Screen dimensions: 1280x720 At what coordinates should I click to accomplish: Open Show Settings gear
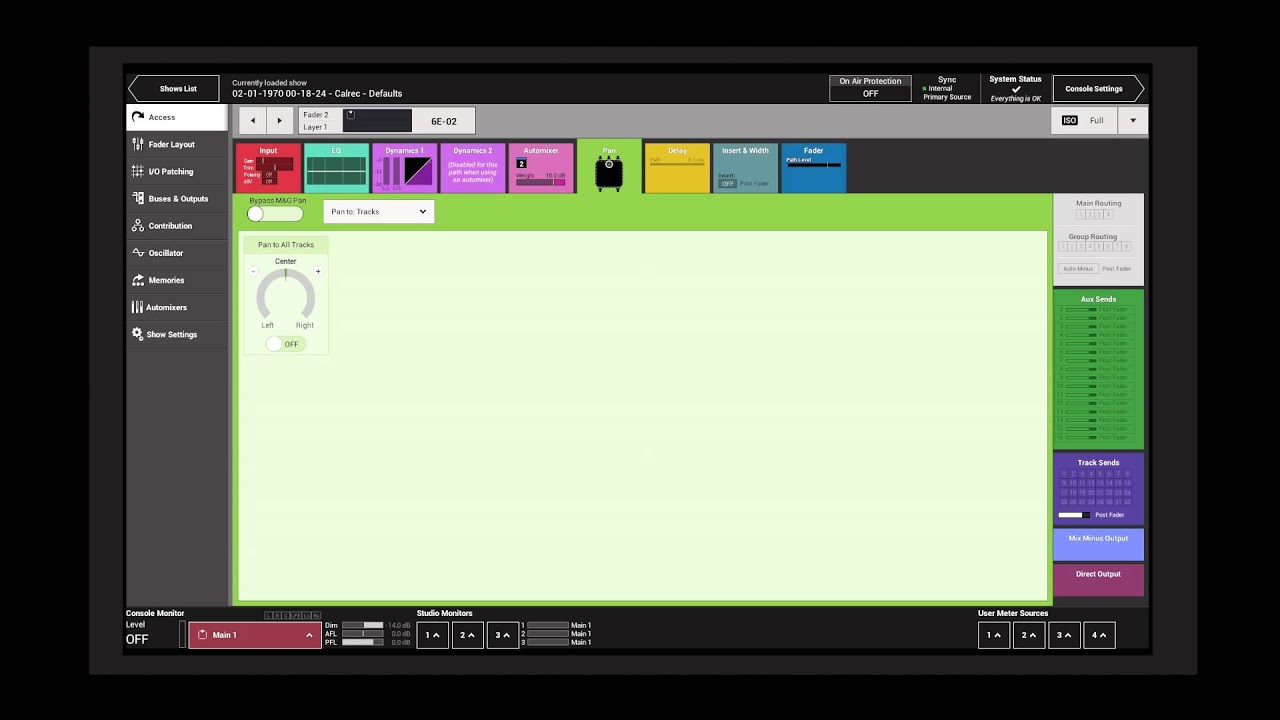click(x=177, y=334)
